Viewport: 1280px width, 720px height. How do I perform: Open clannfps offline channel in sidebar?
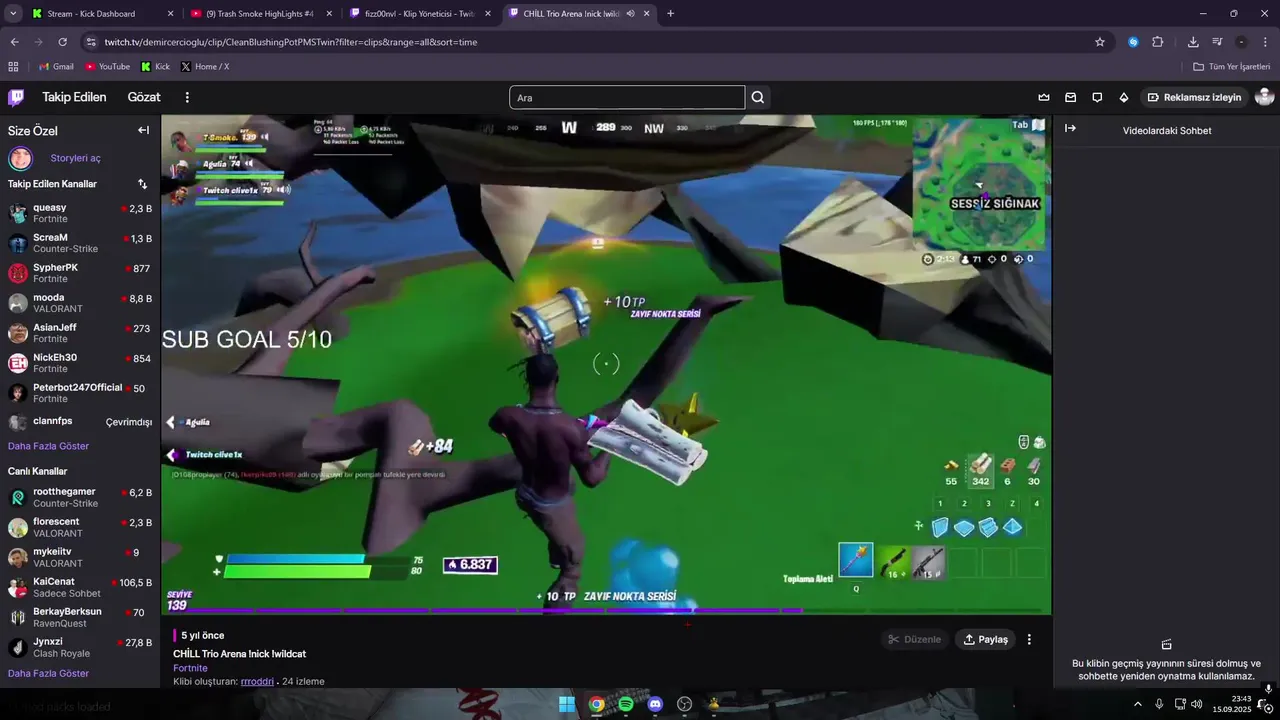click(80, 422)
